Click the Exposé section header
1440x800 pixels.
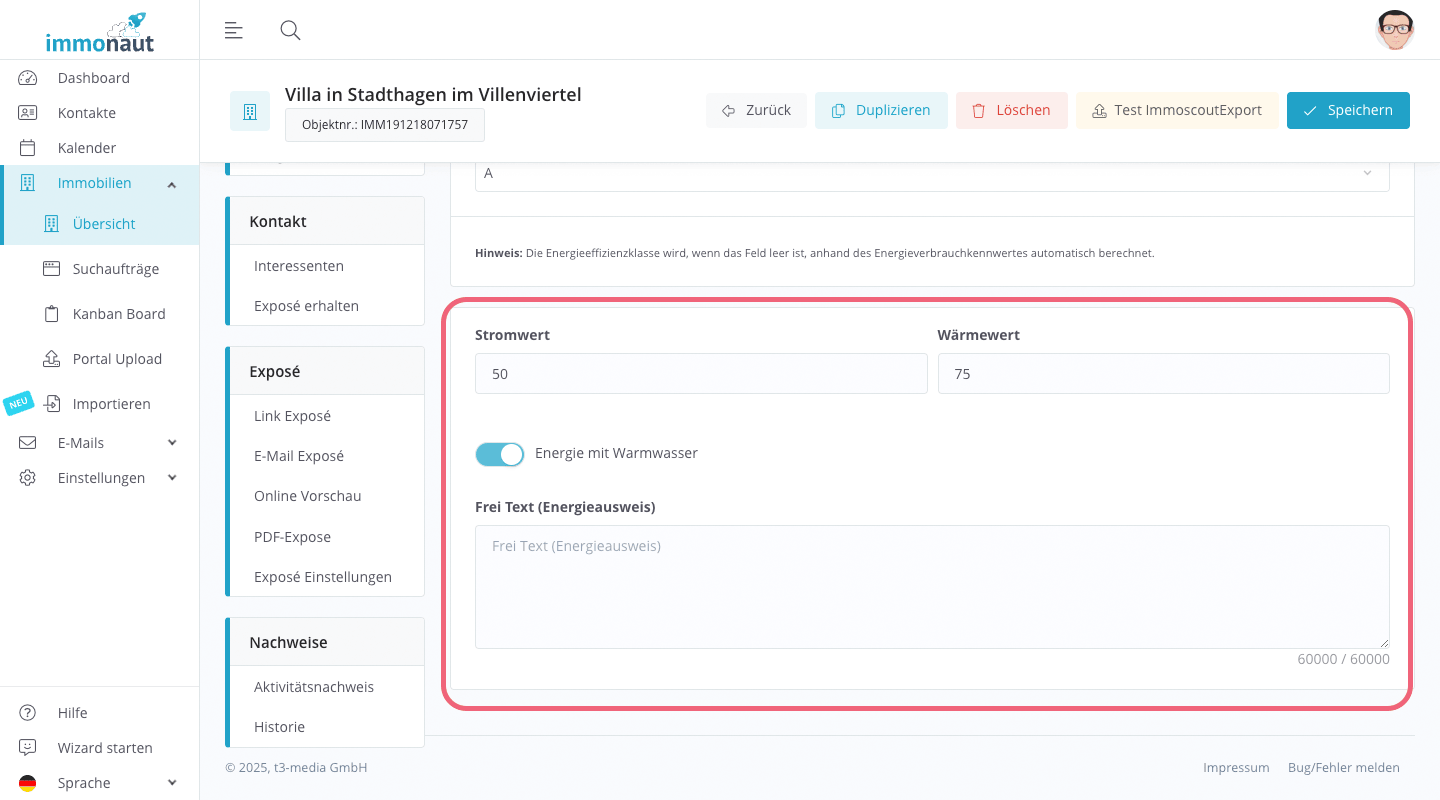[327, 371]
